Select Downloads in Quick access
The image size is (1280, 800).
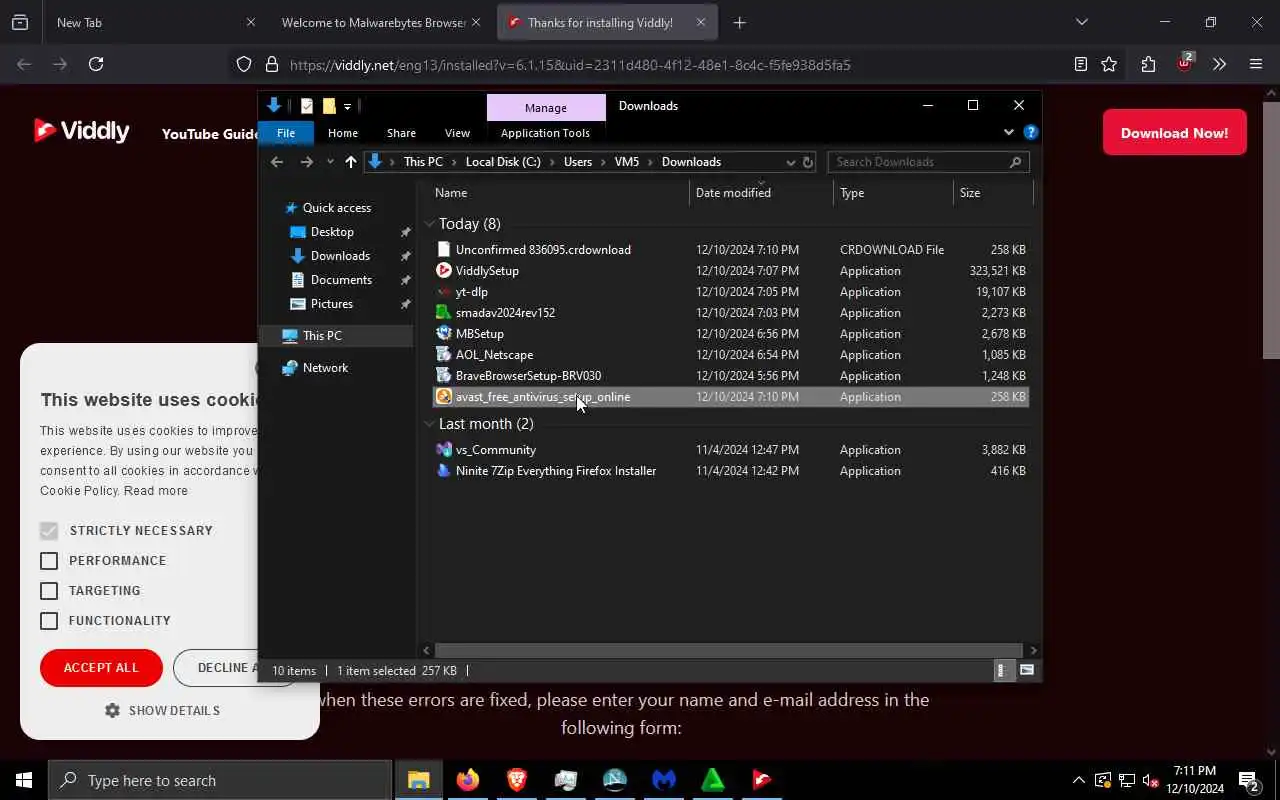[x=340, y=256]
